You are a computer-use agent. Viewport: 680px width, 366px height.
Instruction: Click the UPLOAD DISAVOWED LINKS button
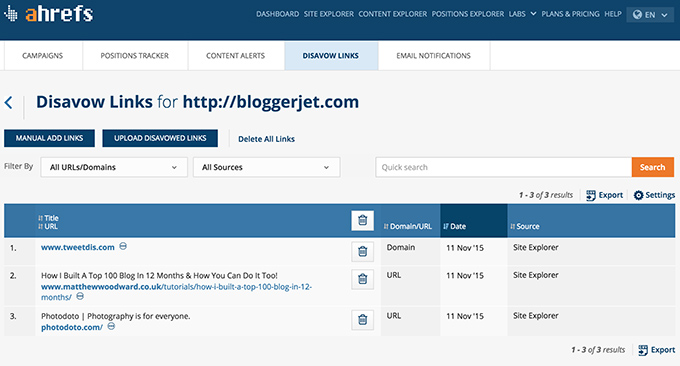(x=160, y=138)
